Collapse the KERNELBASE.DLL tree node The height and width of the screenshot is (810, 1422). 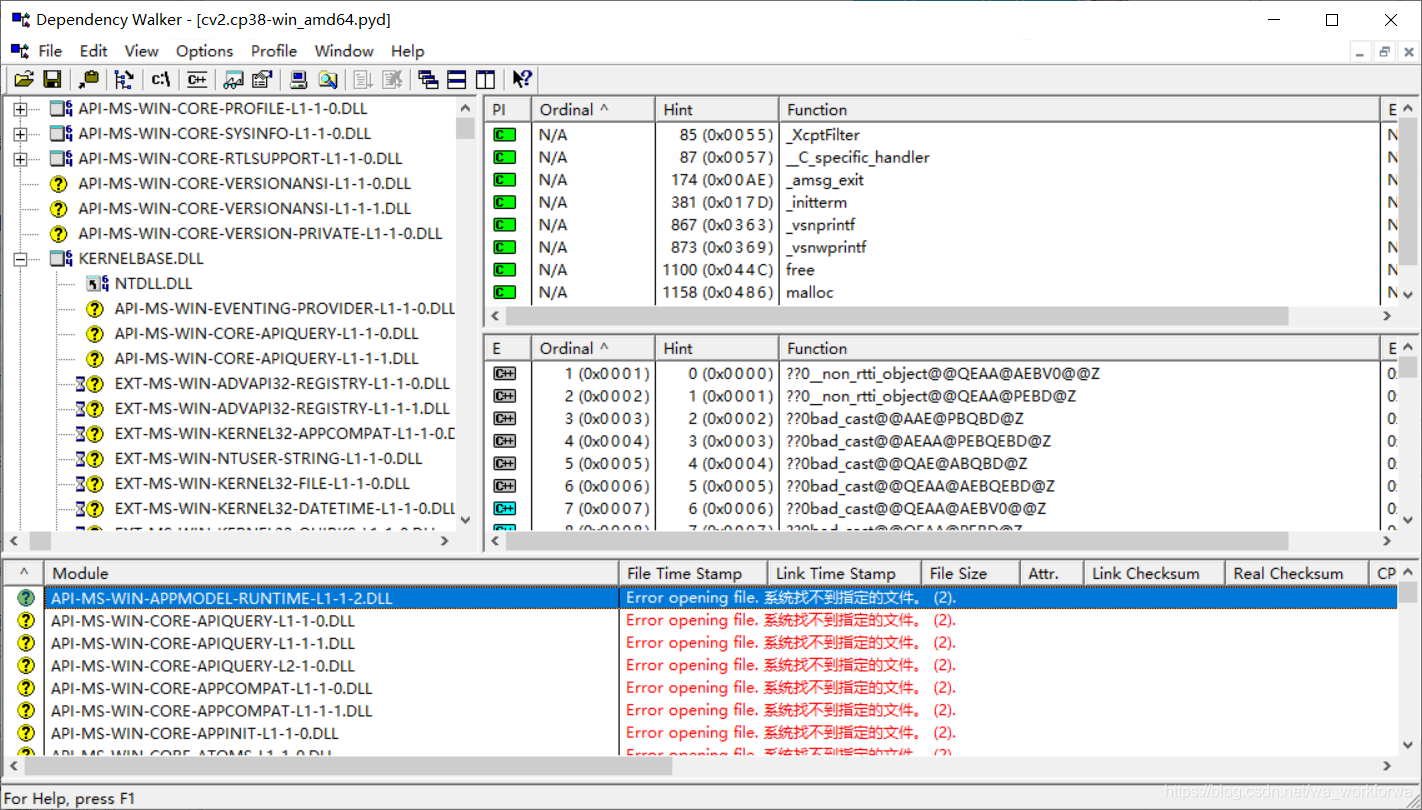click(x=20, y=259)
